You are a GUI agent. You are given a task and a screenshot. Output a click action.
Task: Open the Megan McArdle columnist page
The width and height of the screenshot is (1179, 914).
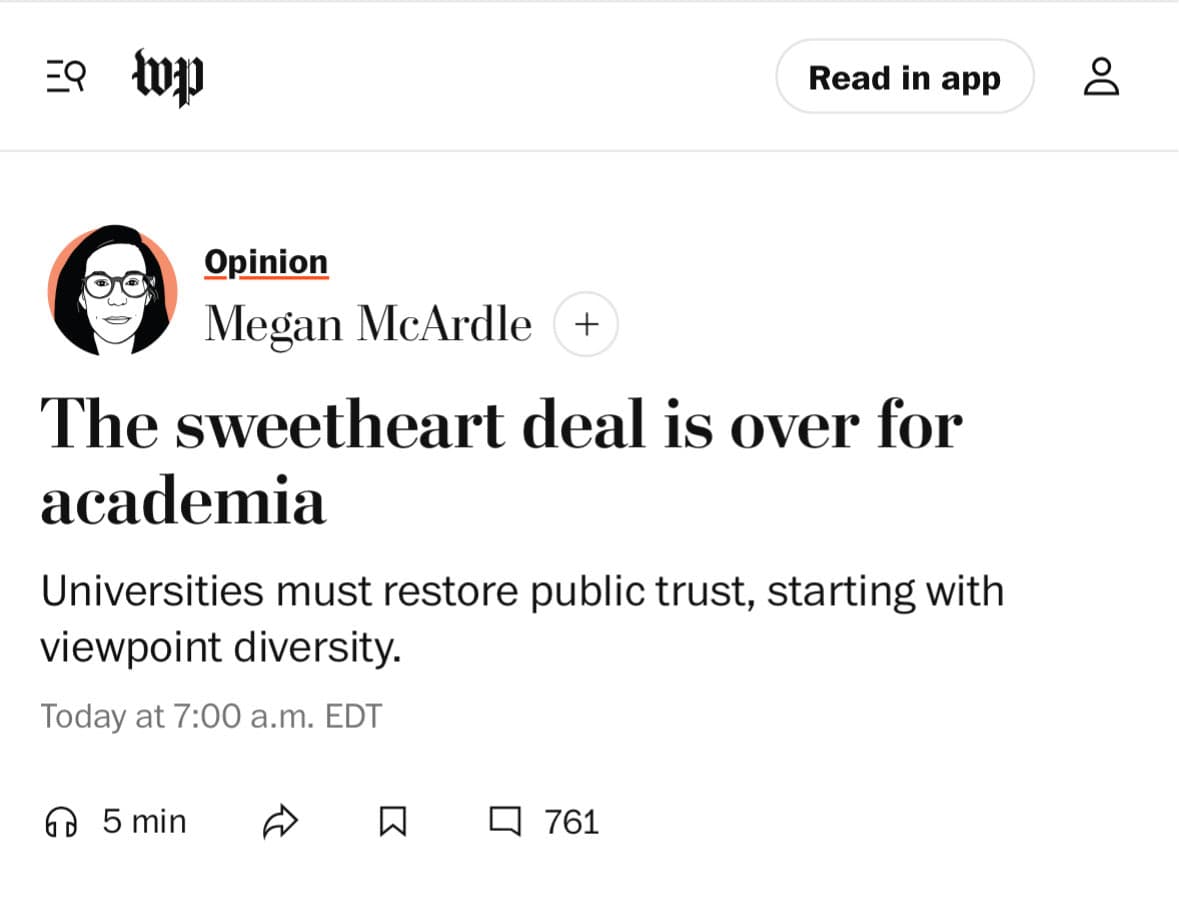(x=368, y=323)
